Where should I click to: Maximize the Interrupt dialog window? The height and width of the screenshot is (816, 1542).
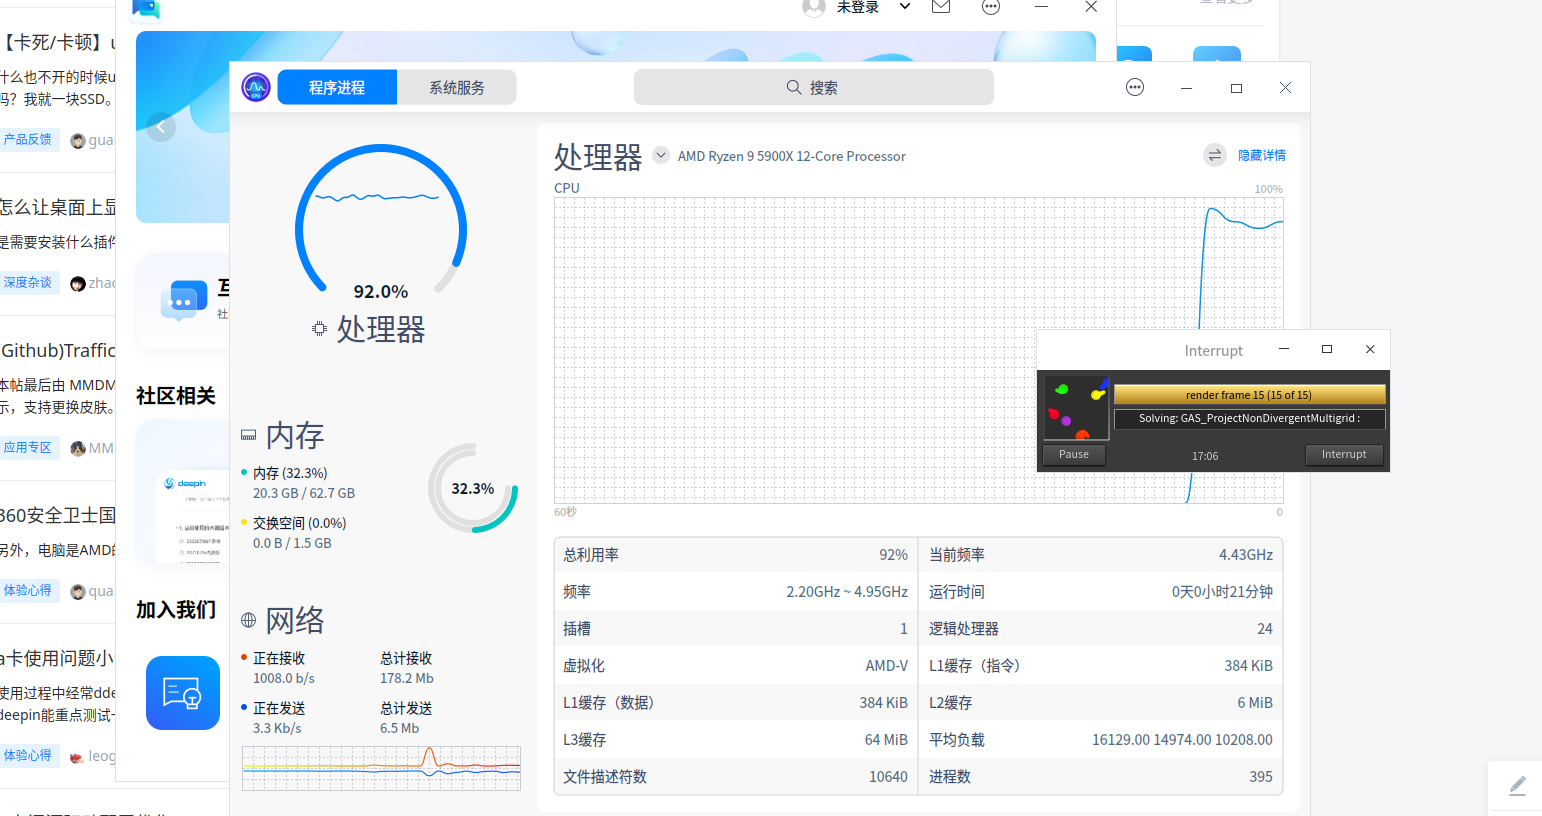(1327, 349)
